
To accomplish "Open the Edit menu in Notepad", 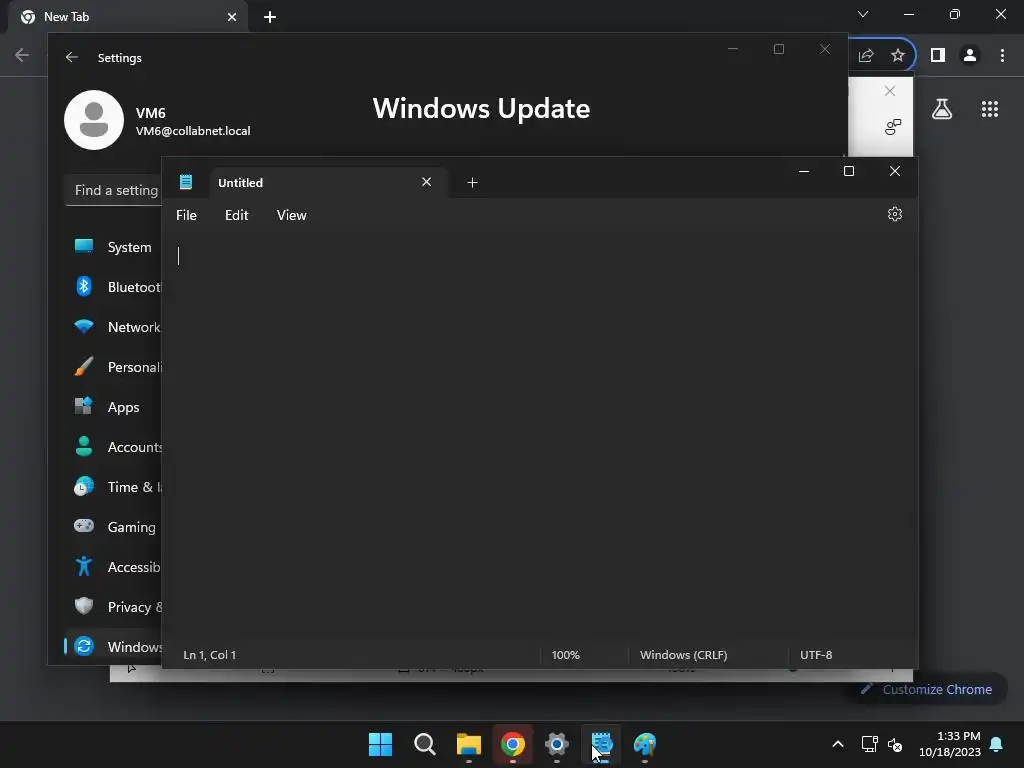I will [236, 215].
